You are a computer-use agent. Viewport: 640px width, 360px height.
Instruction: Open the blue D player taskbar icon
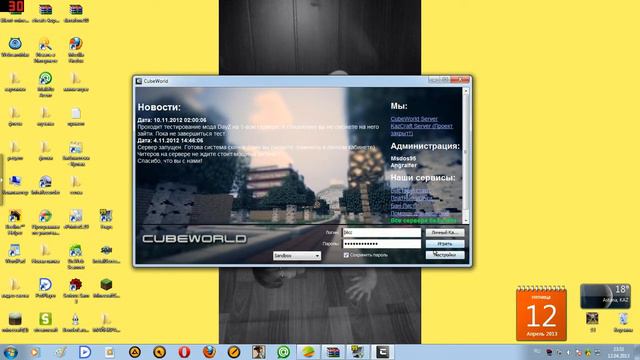coord(85,352)
